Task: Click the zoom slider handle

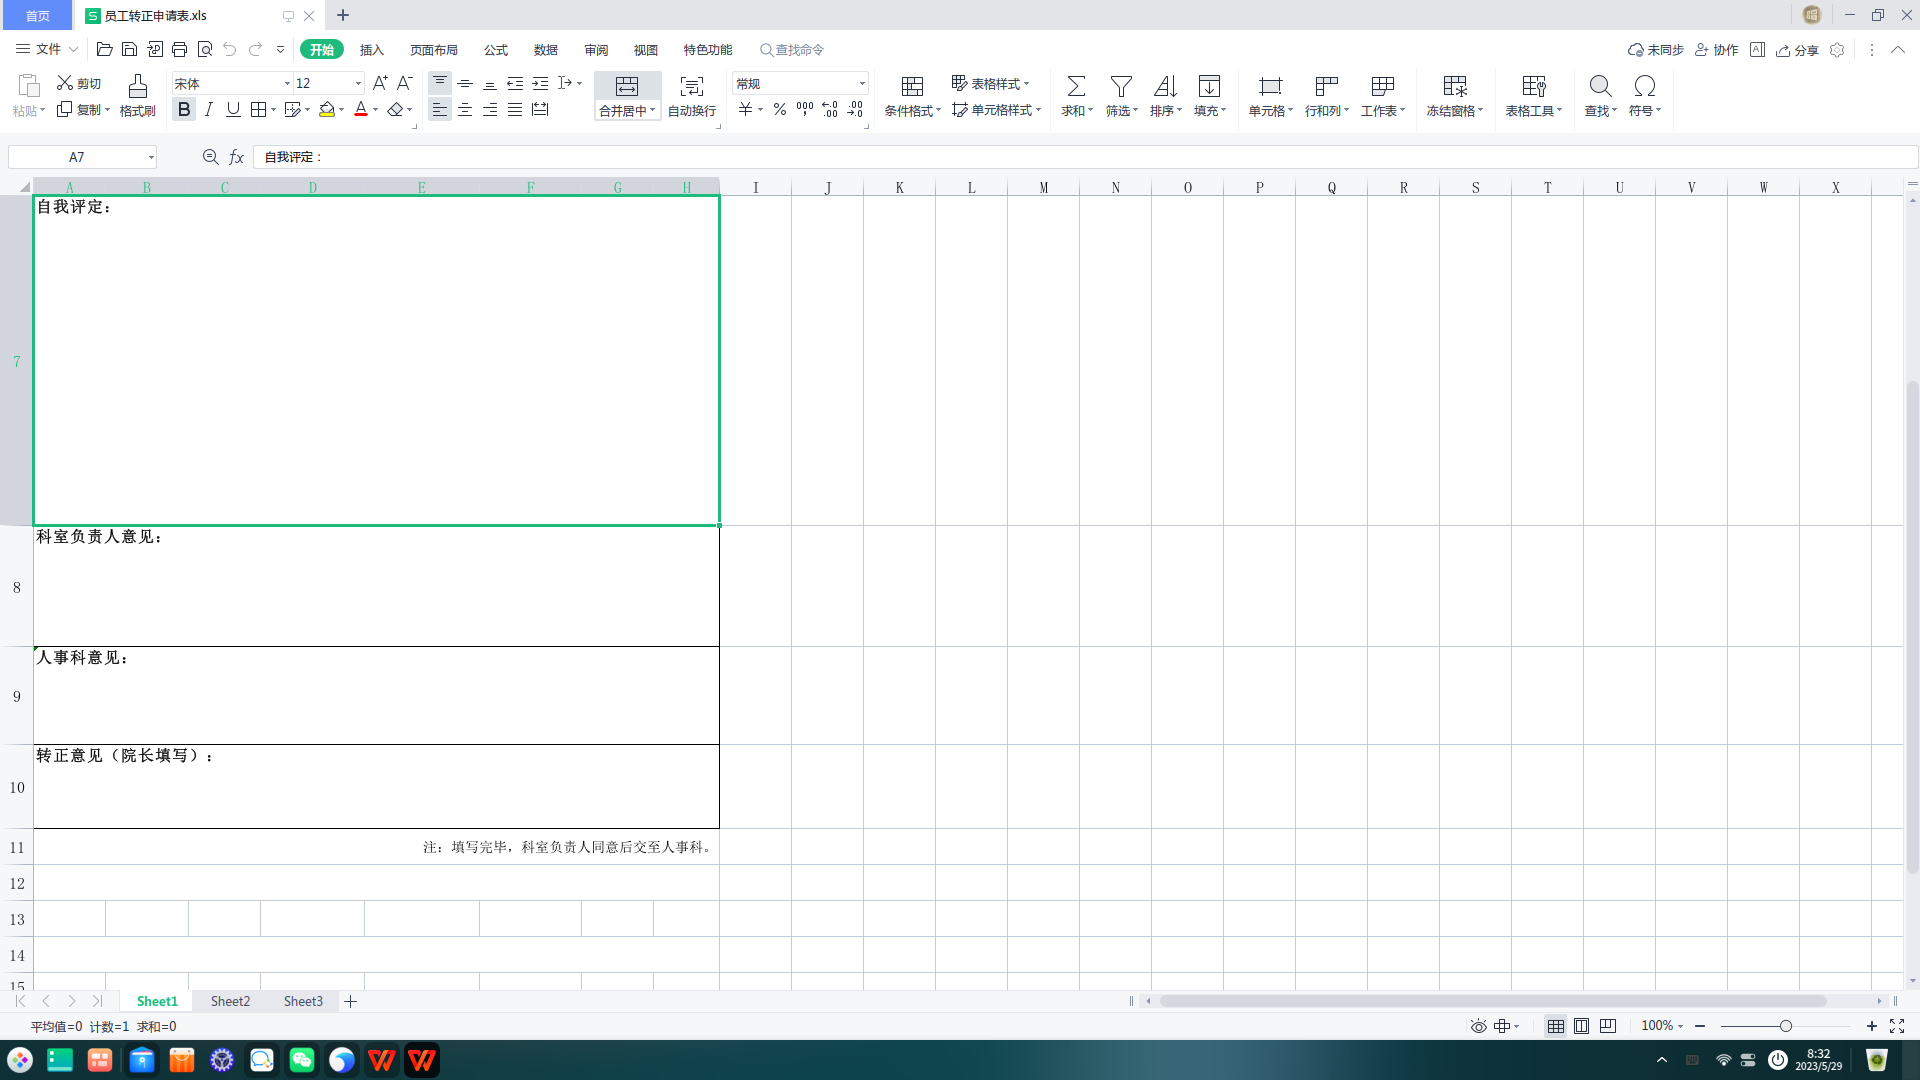Action: coord(1785,1026)
